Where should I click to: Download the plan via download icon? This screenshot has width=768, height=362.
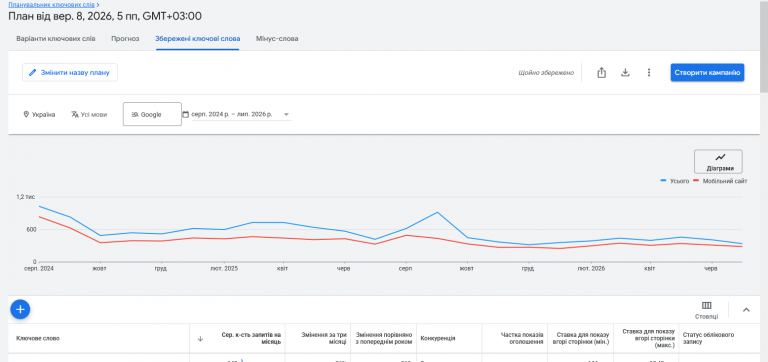(625, 72)
